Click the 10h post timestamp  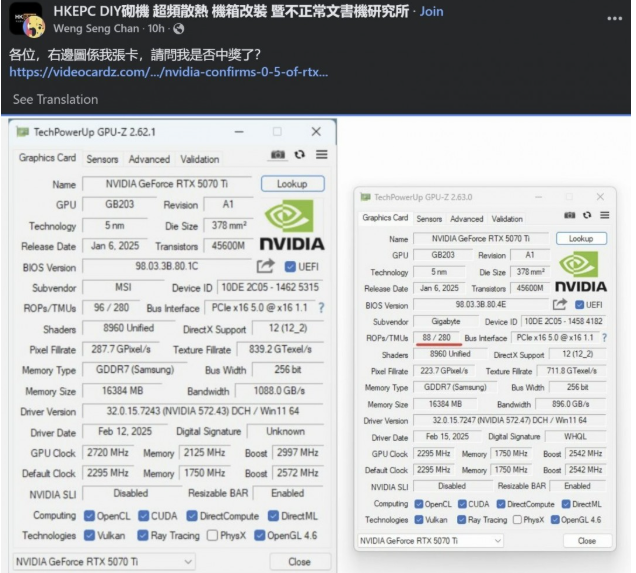pos(156,28)
